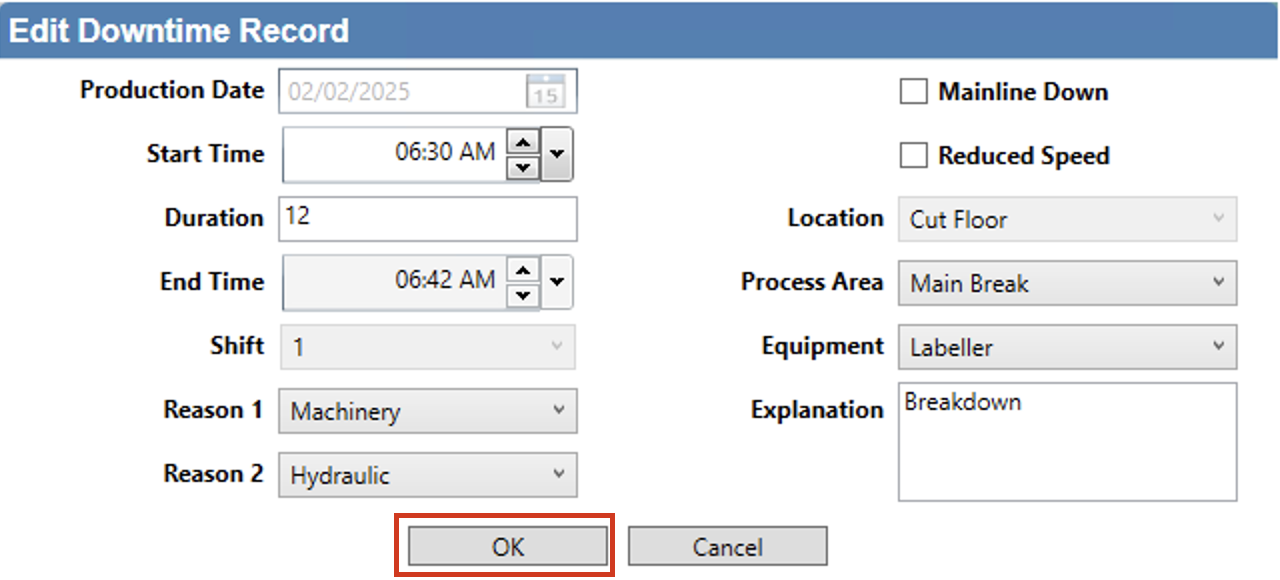Click the Explanation text box with Breakdown

tap(1067, 441)
